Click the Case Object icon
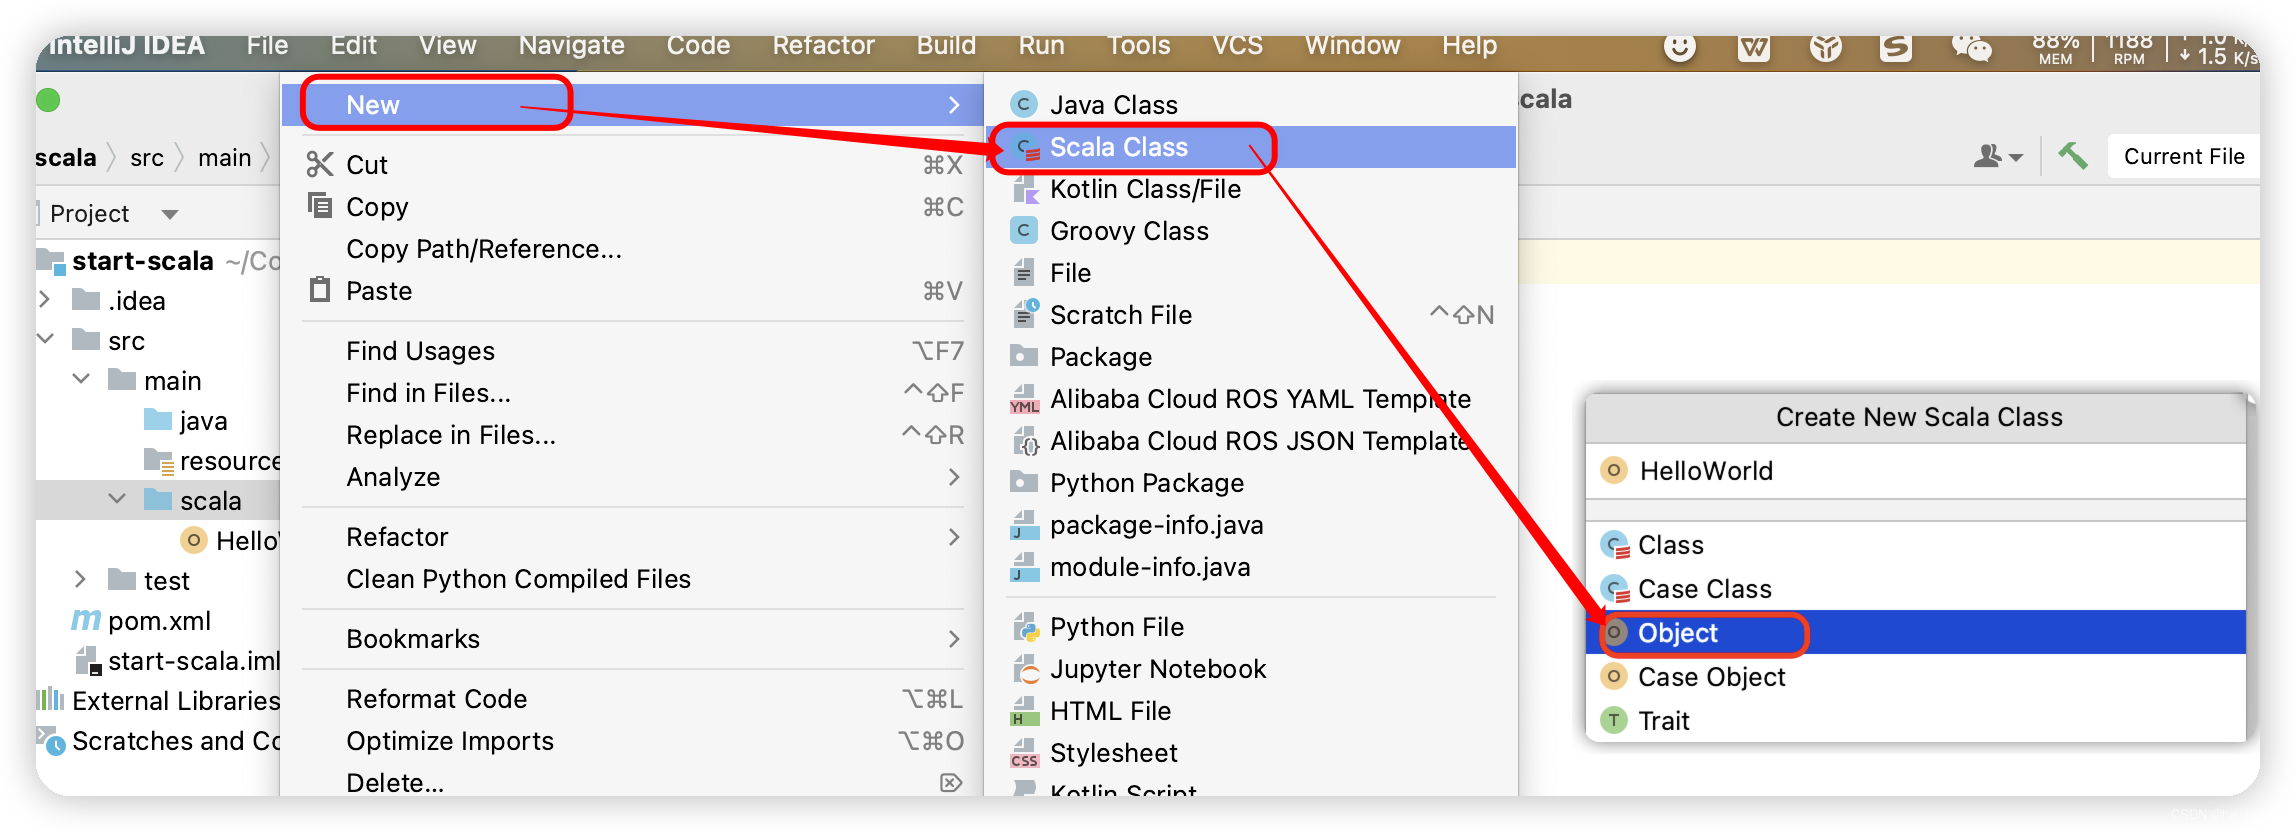This screenshot has width=2296, height=832. click(1613, 677)
